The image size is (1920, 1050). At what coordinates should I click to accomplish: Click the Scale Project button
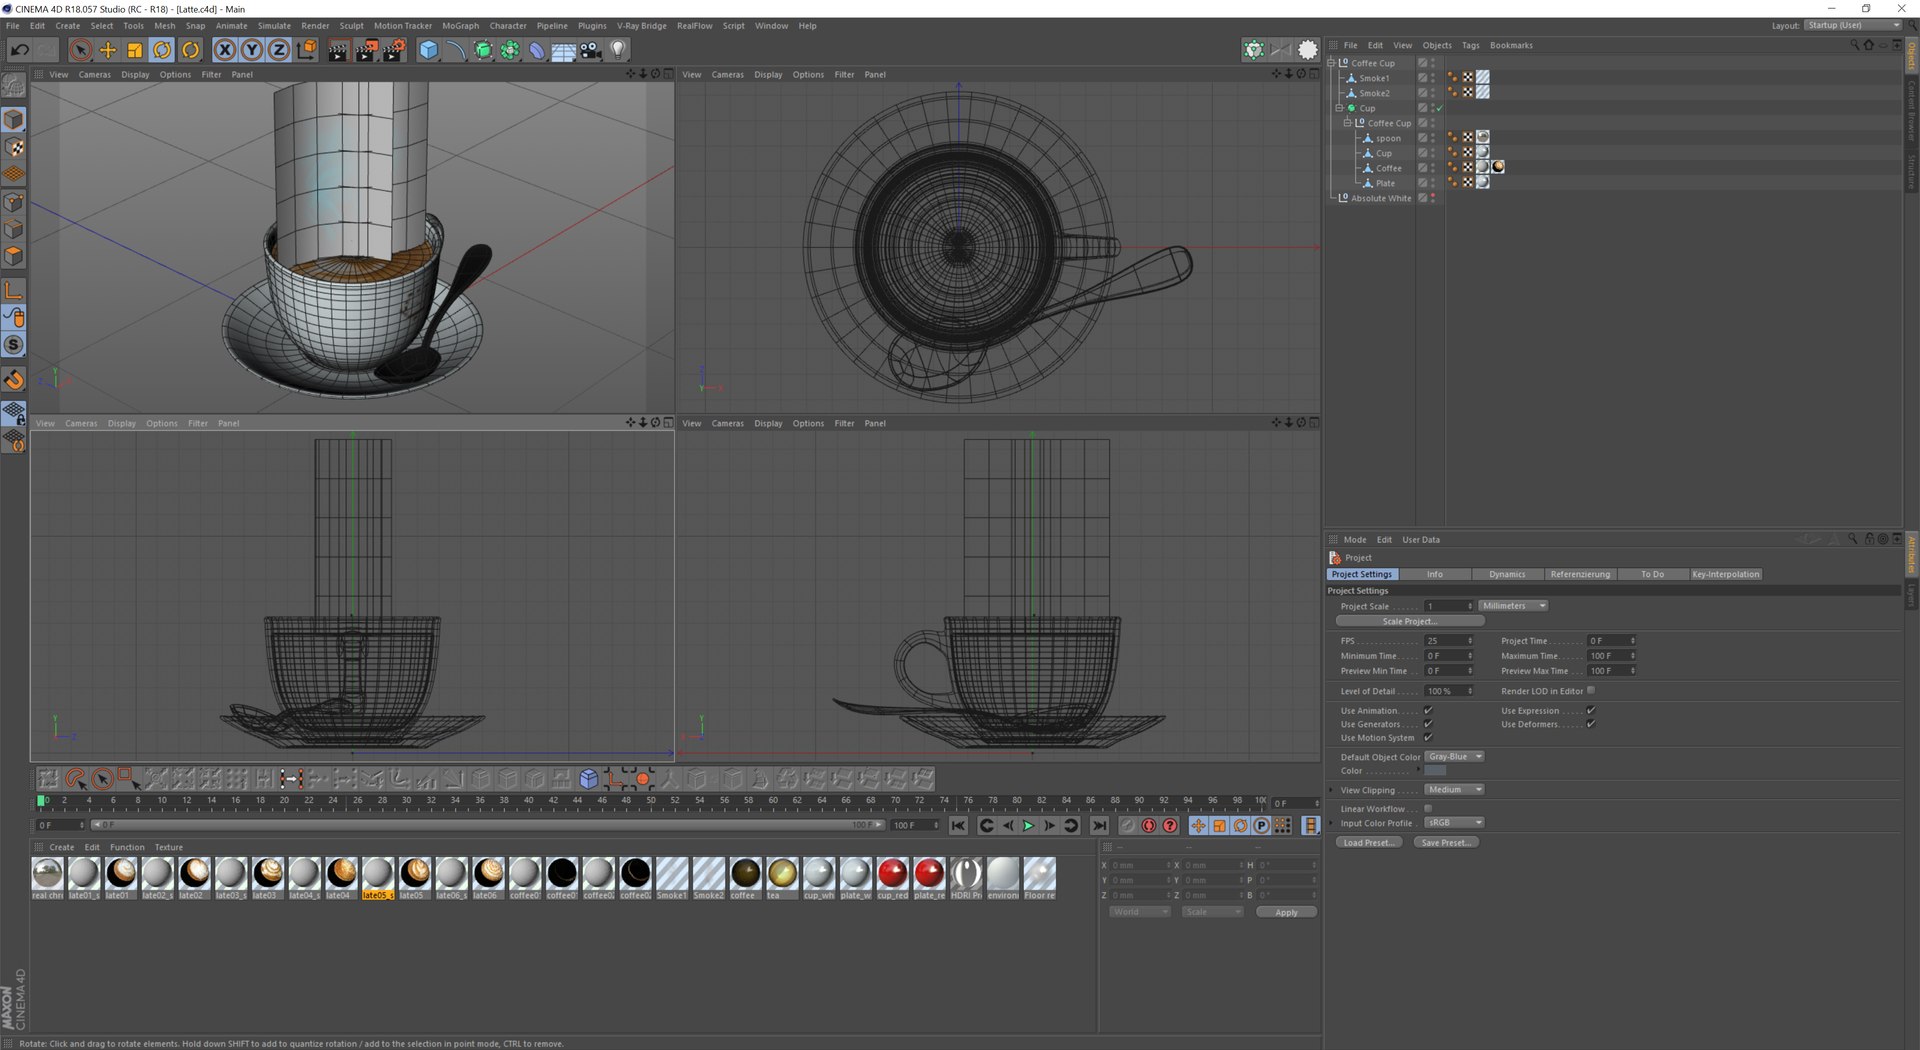coord(1410,622)
